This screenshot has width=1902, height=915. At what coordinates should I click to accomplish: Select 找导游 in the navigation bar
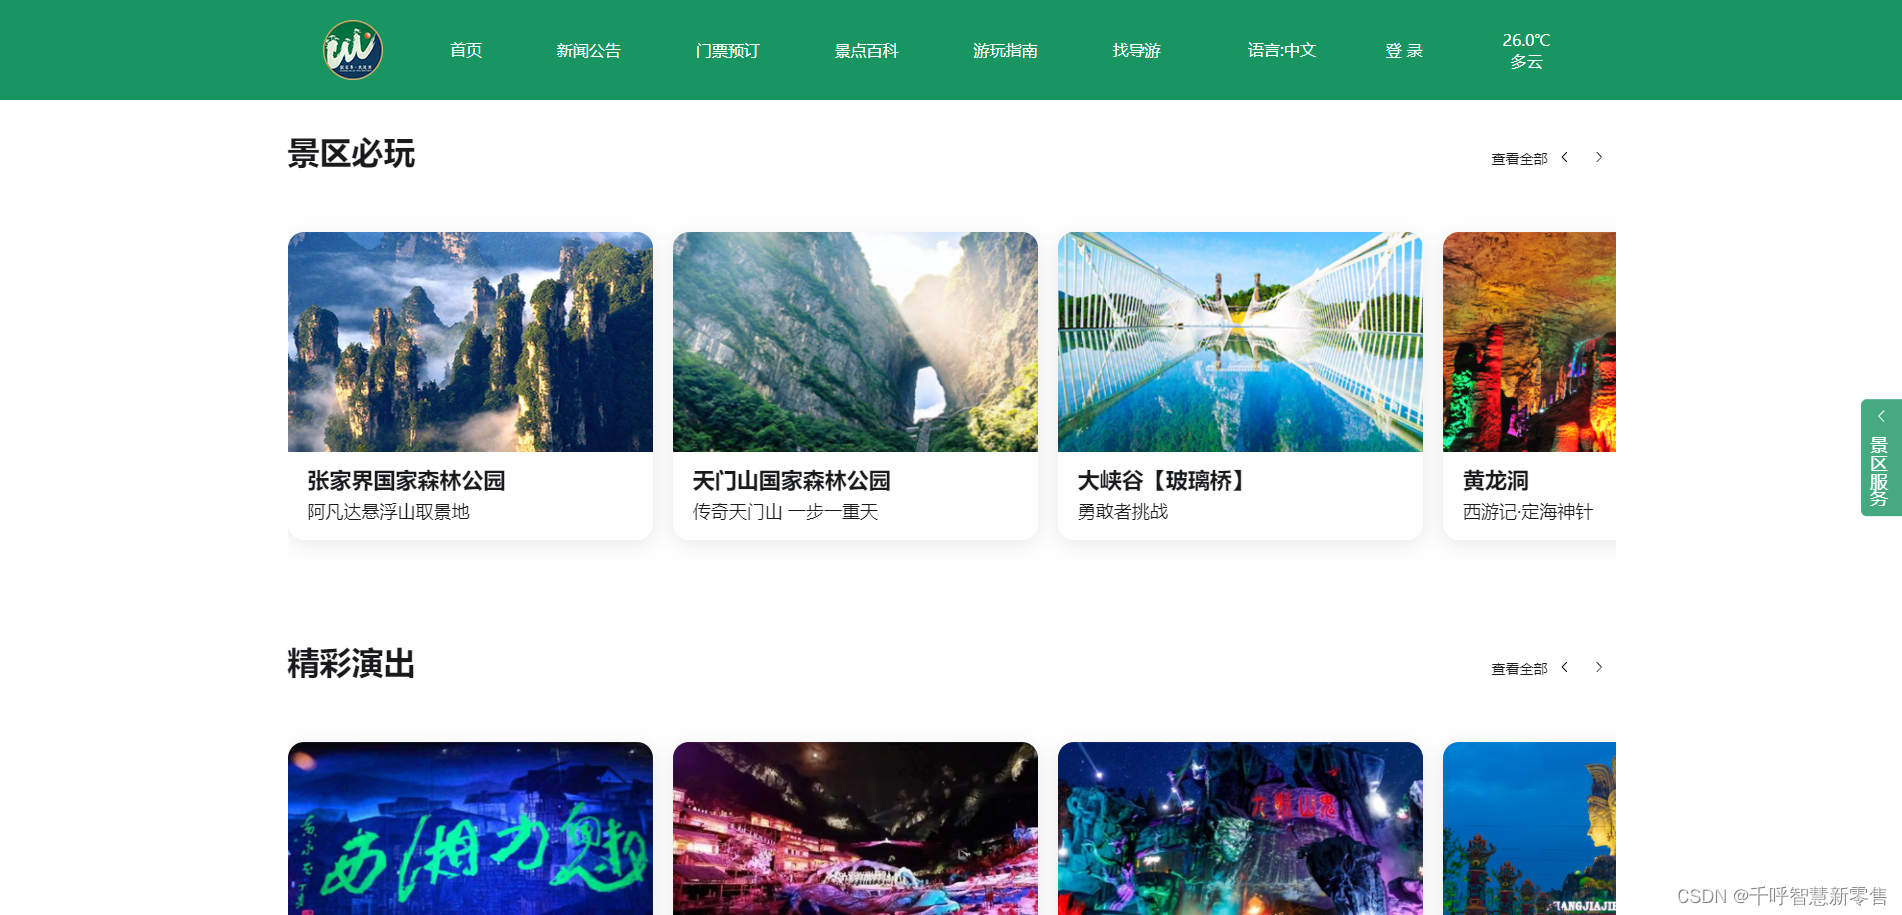pyautogui.click(x=1137, y=50)
